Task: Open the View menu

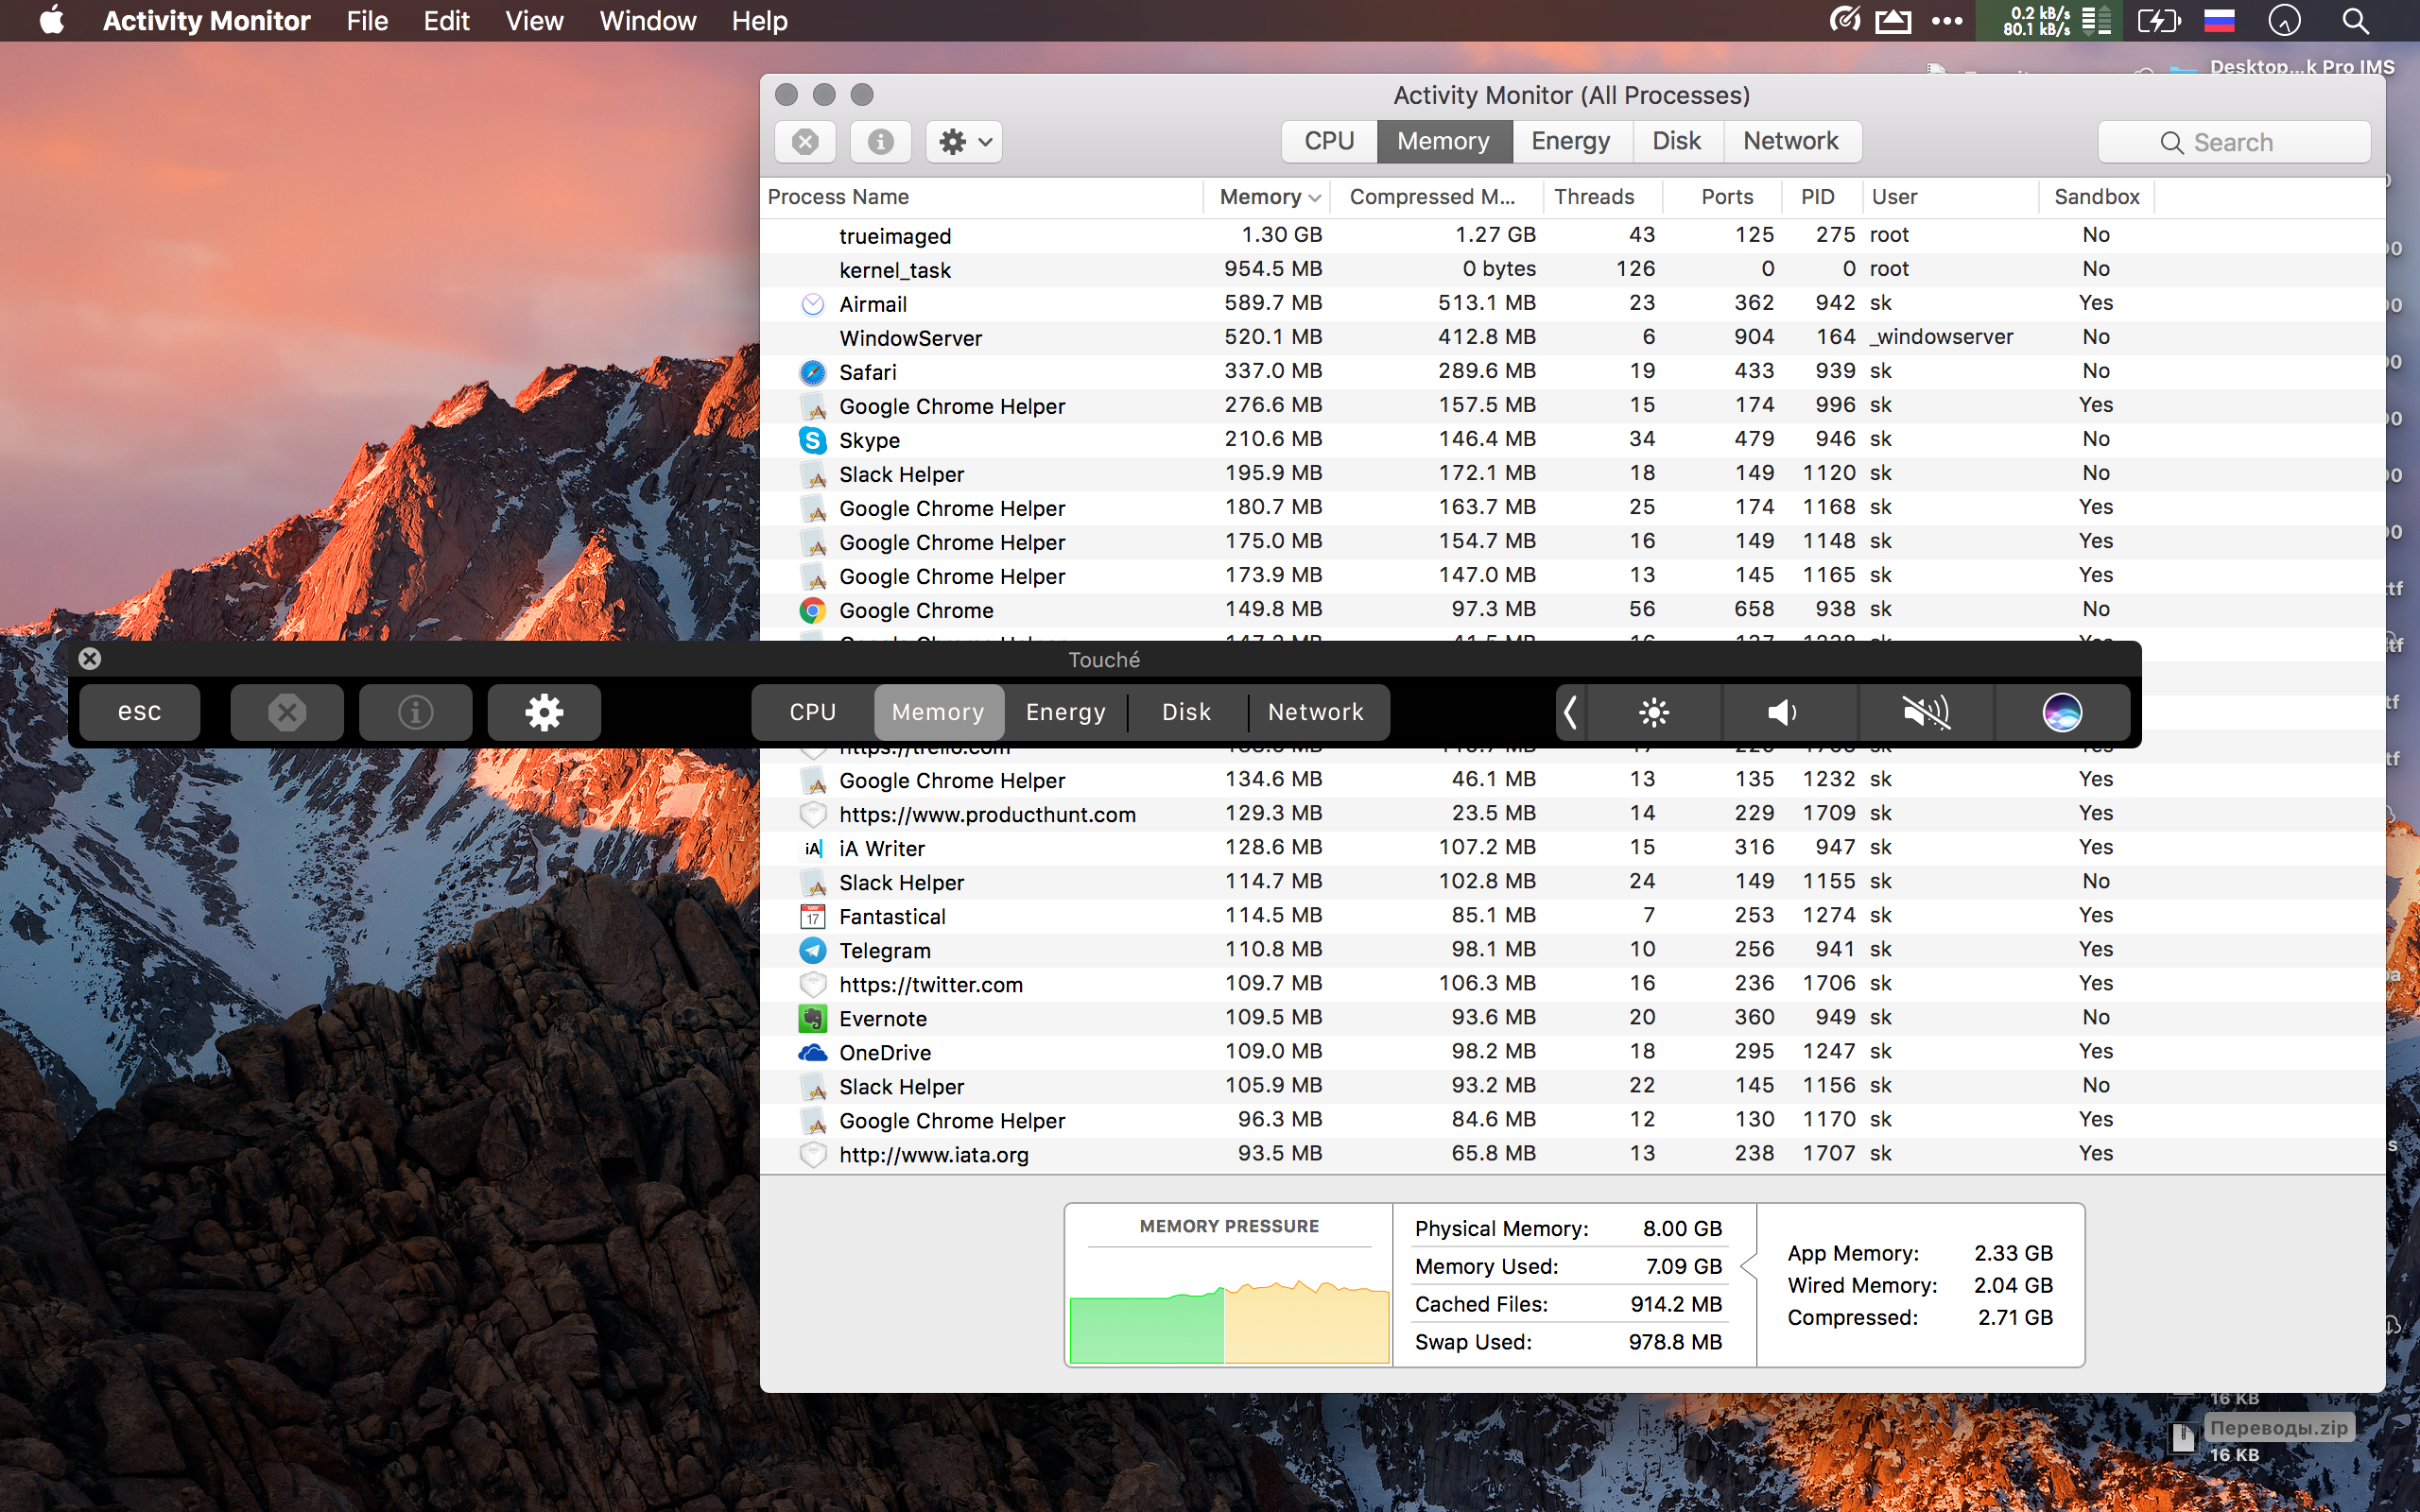Action: tap(534, 21)
